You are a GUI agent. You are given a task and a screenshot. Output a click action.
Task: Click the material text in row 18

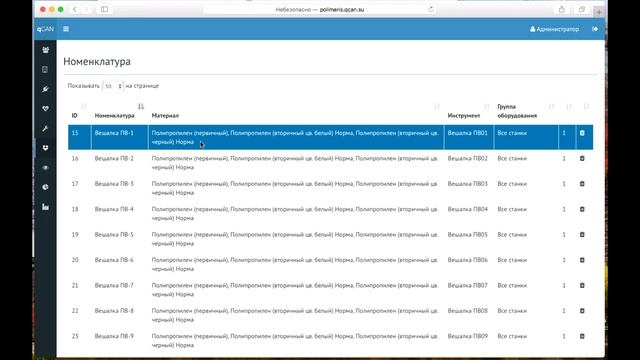[295, 213]
